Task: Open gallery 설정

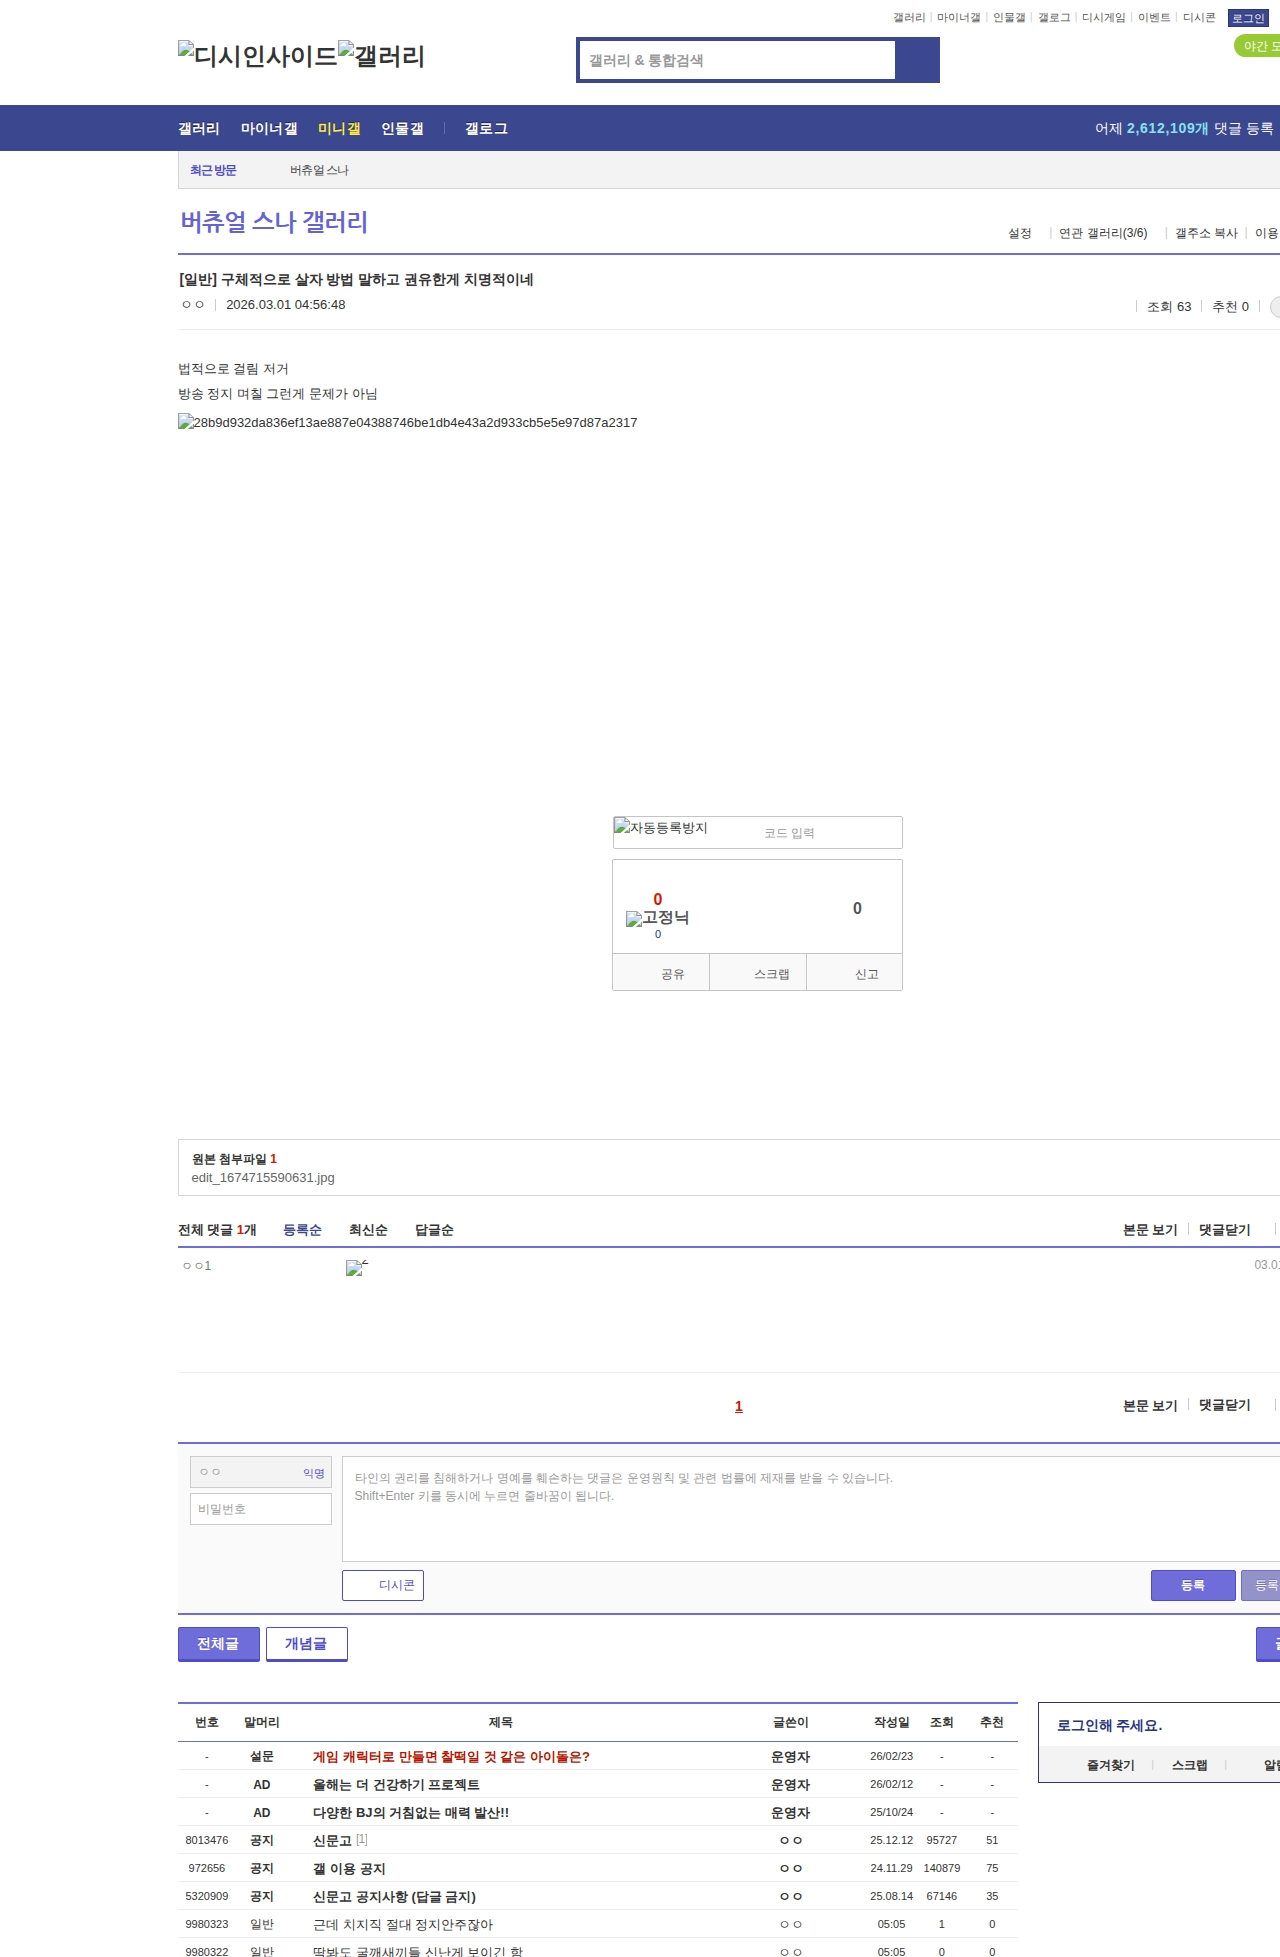Action: pos(1020,233)
